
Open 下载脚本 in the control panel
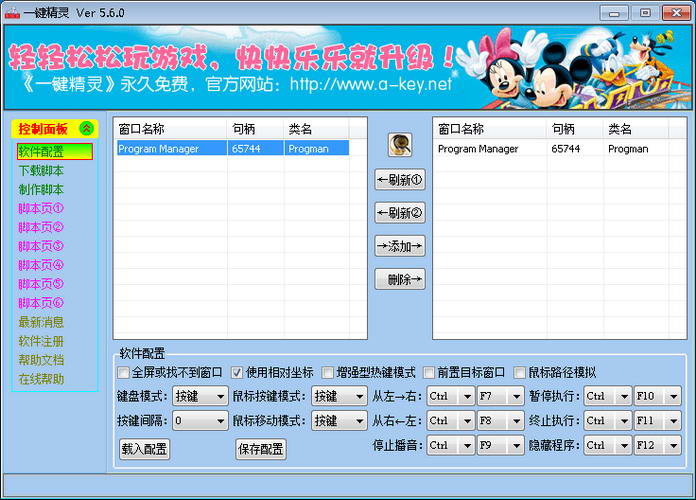click(x=41, y=170)
